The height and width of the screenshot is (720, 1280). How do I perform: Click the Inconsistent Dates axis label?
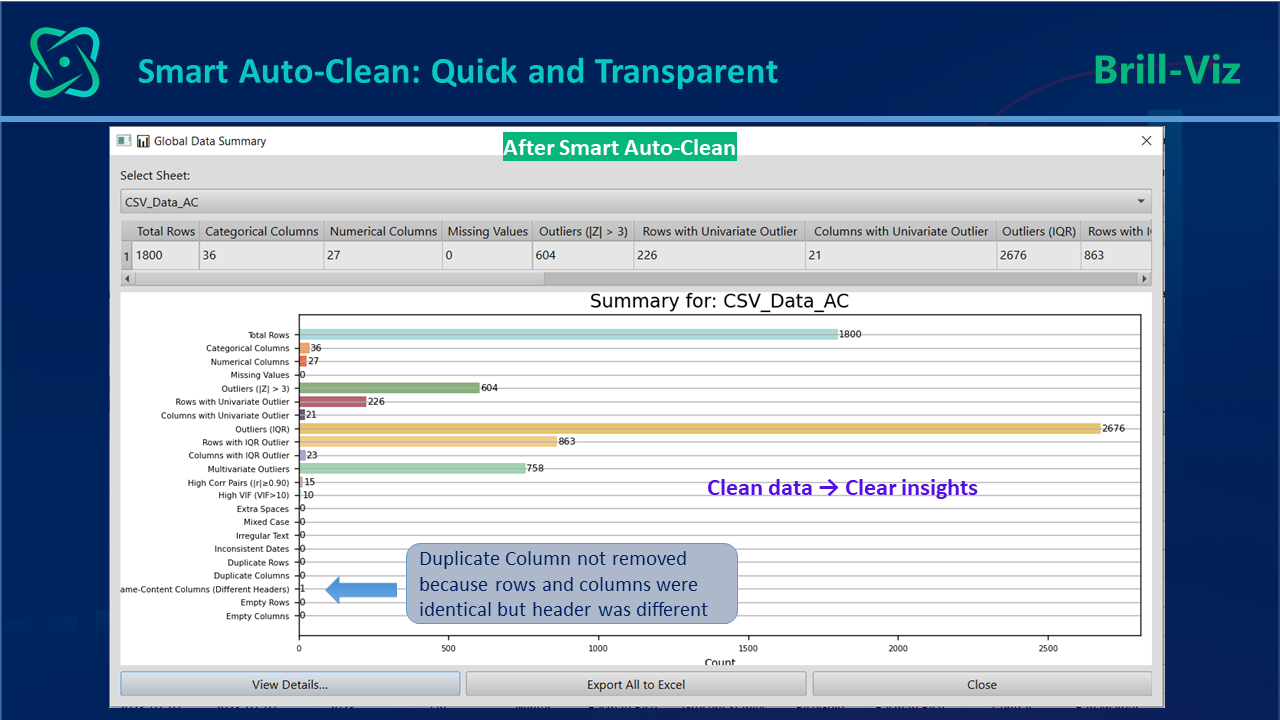pos(252,549)
